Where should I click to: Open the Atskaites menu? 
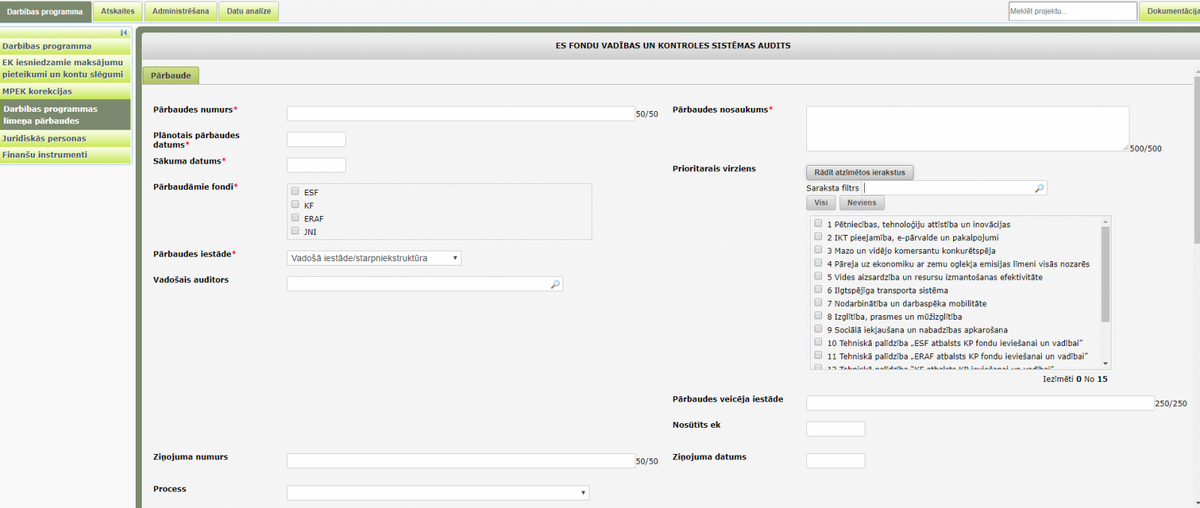[118, 11]
